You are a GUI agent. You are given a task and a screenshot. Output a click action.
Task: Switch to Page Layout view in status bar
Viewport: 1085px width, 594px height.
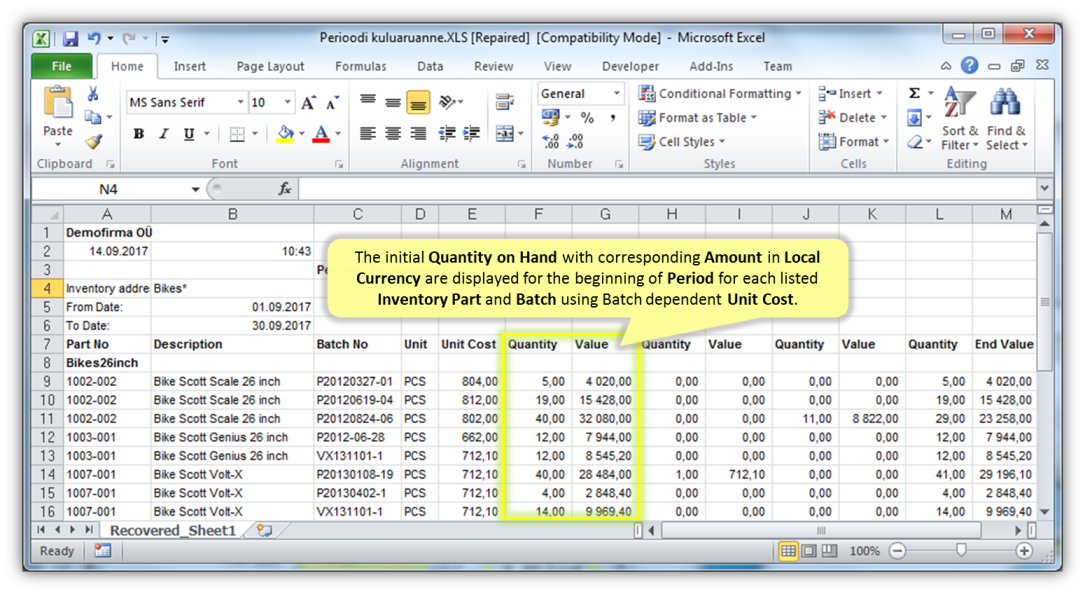(808, 551)
